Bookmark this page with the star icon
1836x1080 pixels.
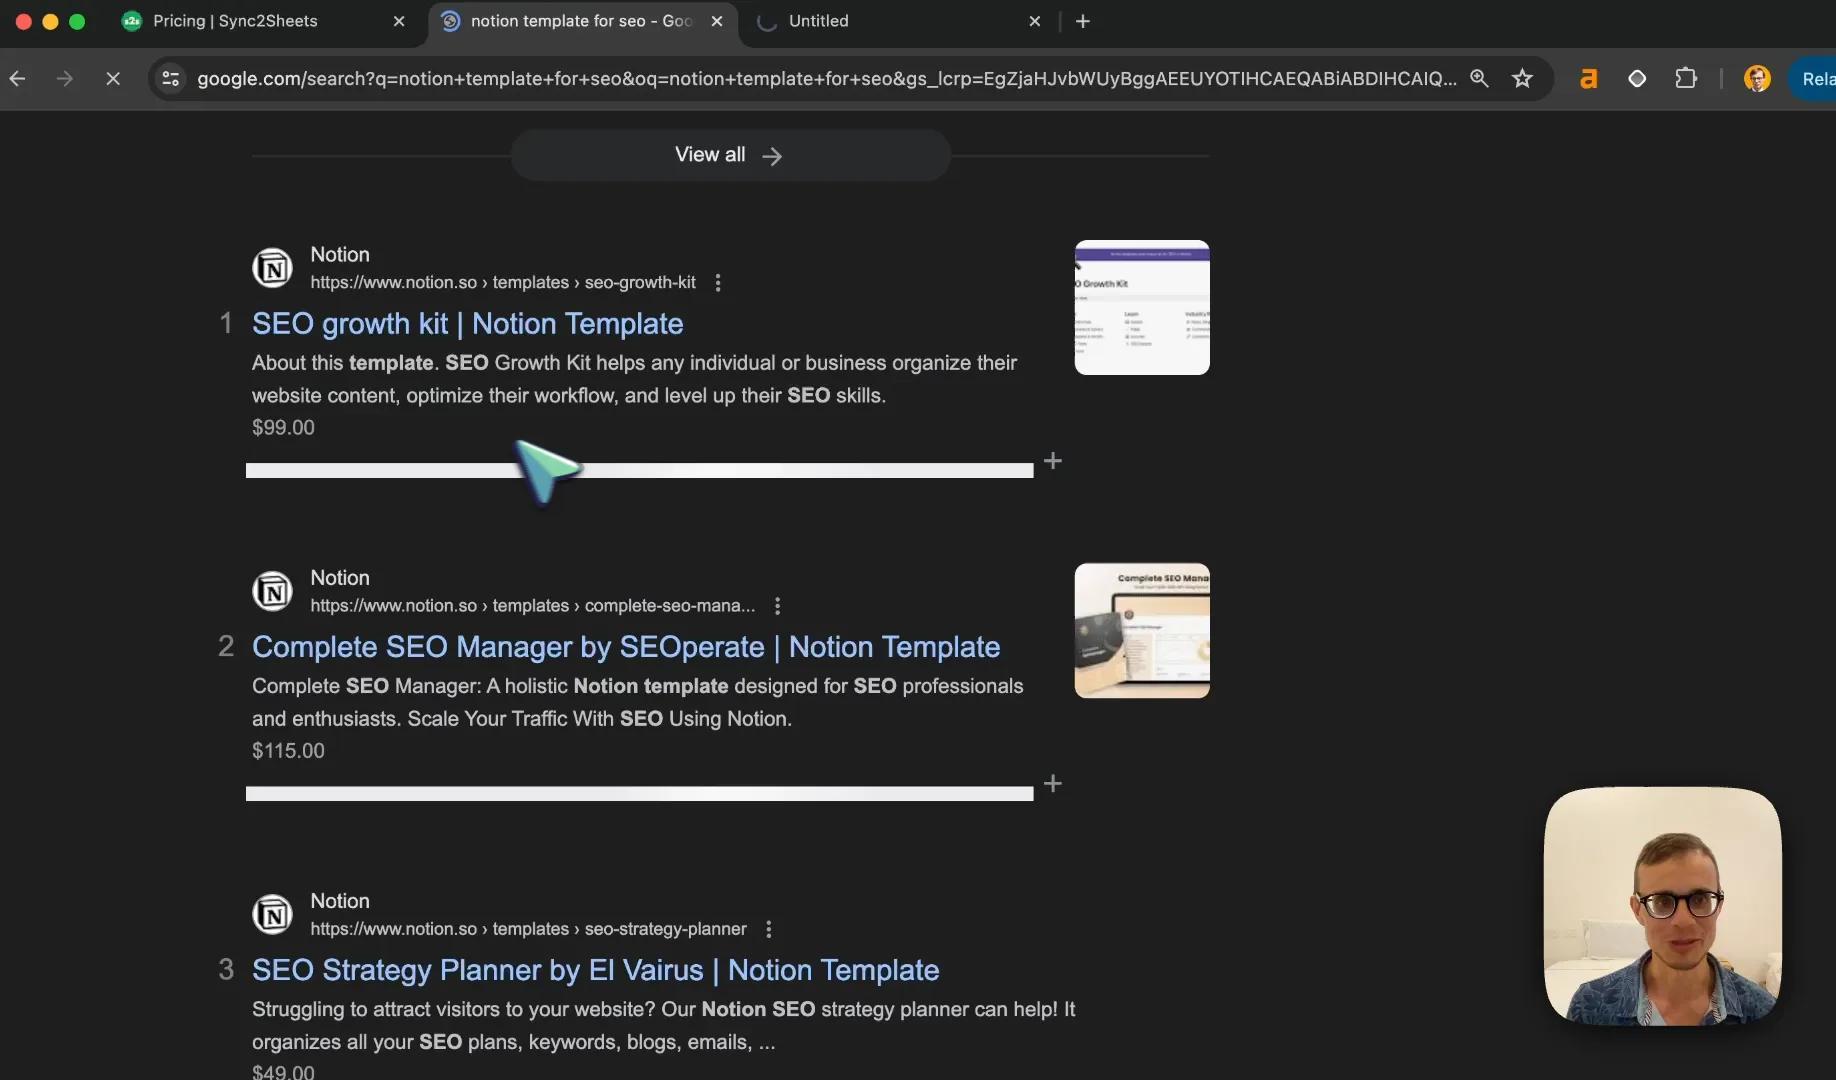1522,78
